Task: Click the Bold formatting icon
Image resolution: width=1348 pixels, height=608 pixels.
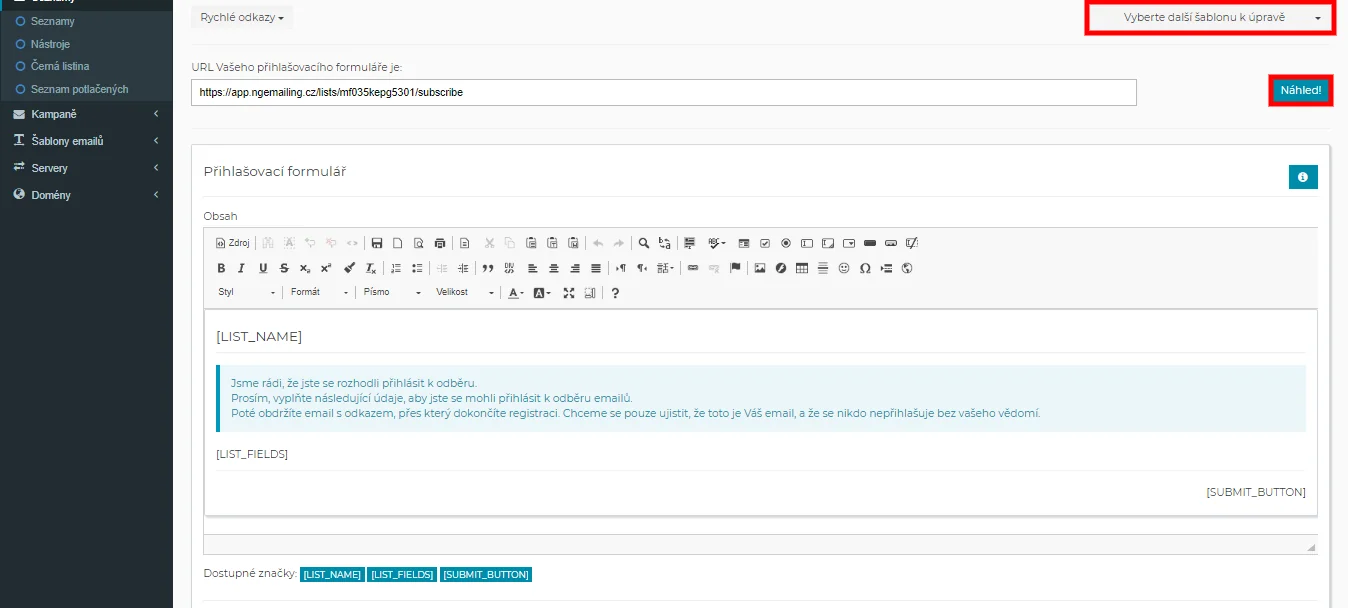Action: [222, 268]
